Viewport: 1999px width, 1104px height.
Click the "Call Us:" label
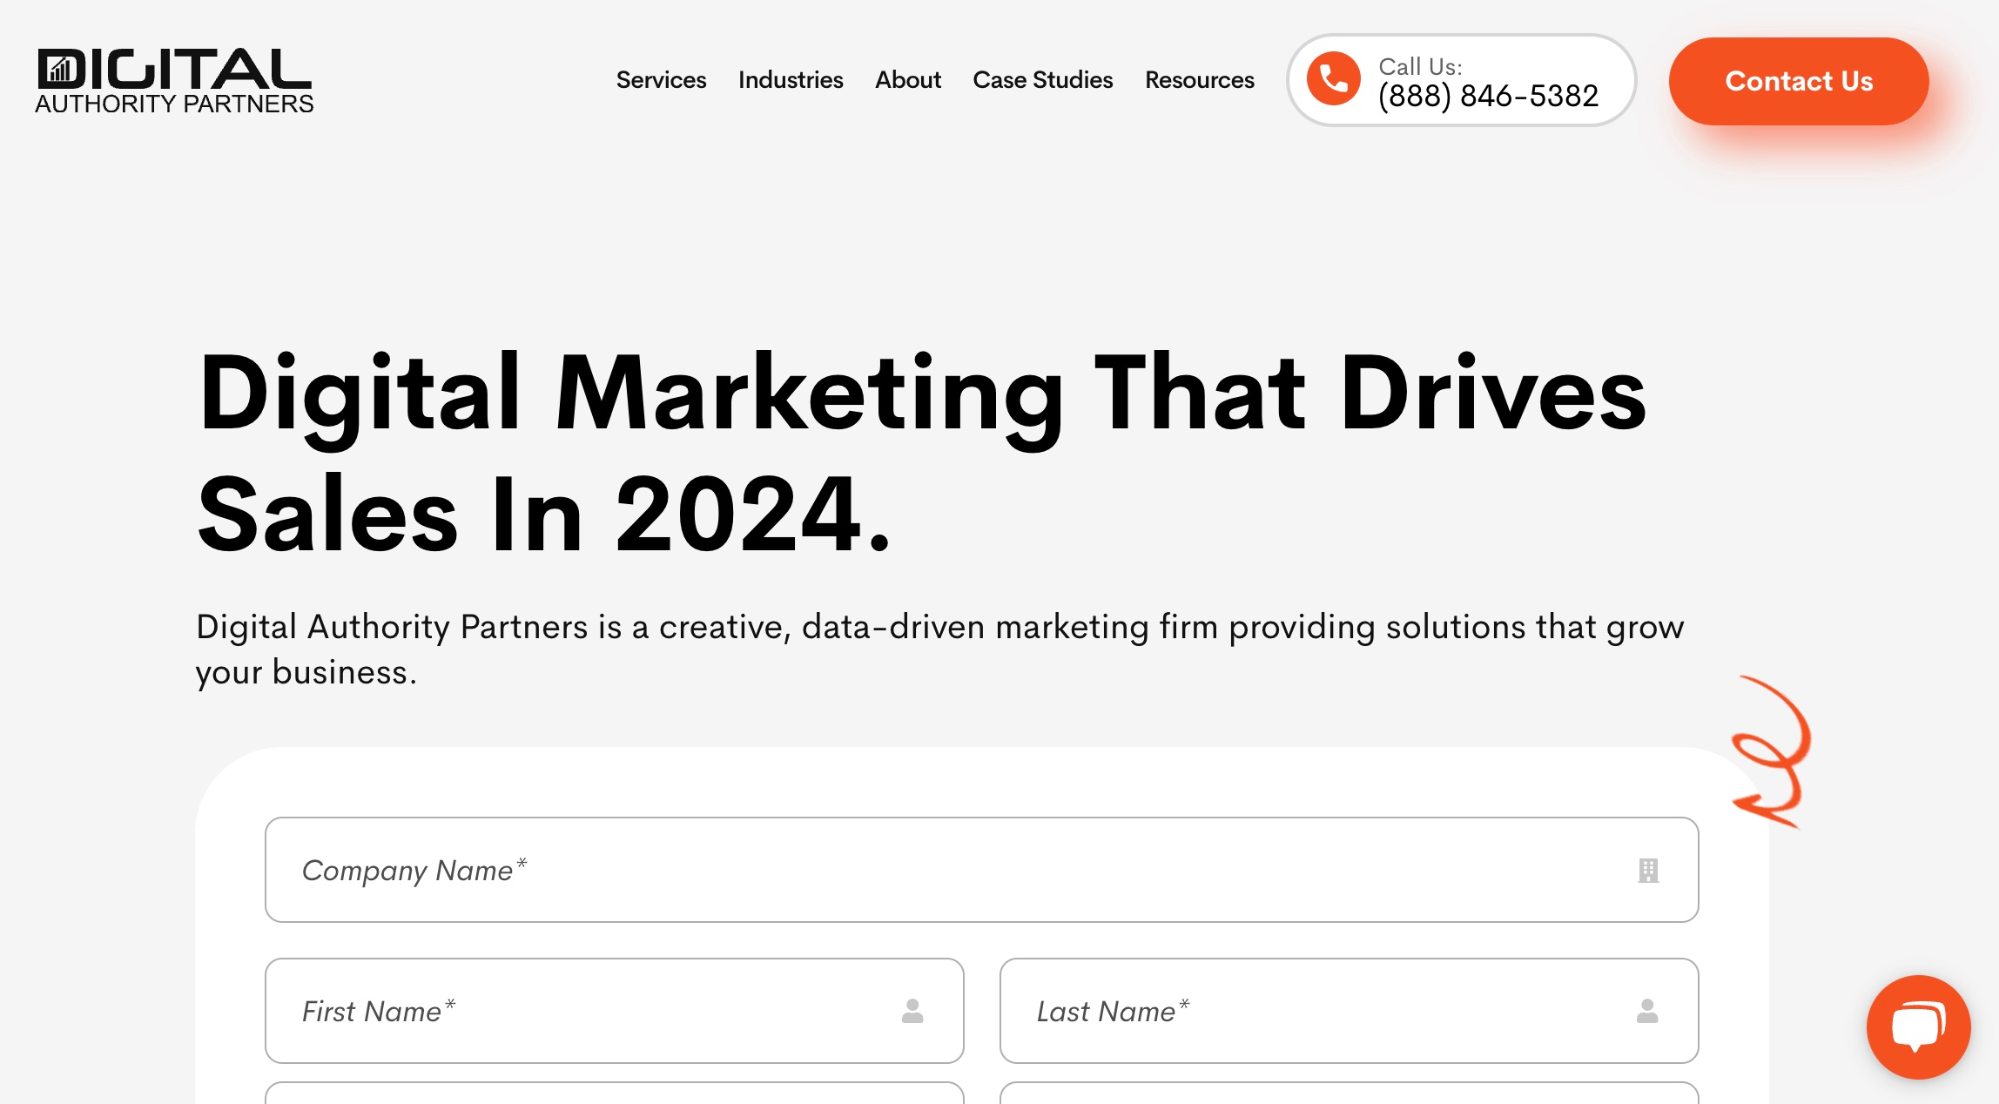point(1420,66)
